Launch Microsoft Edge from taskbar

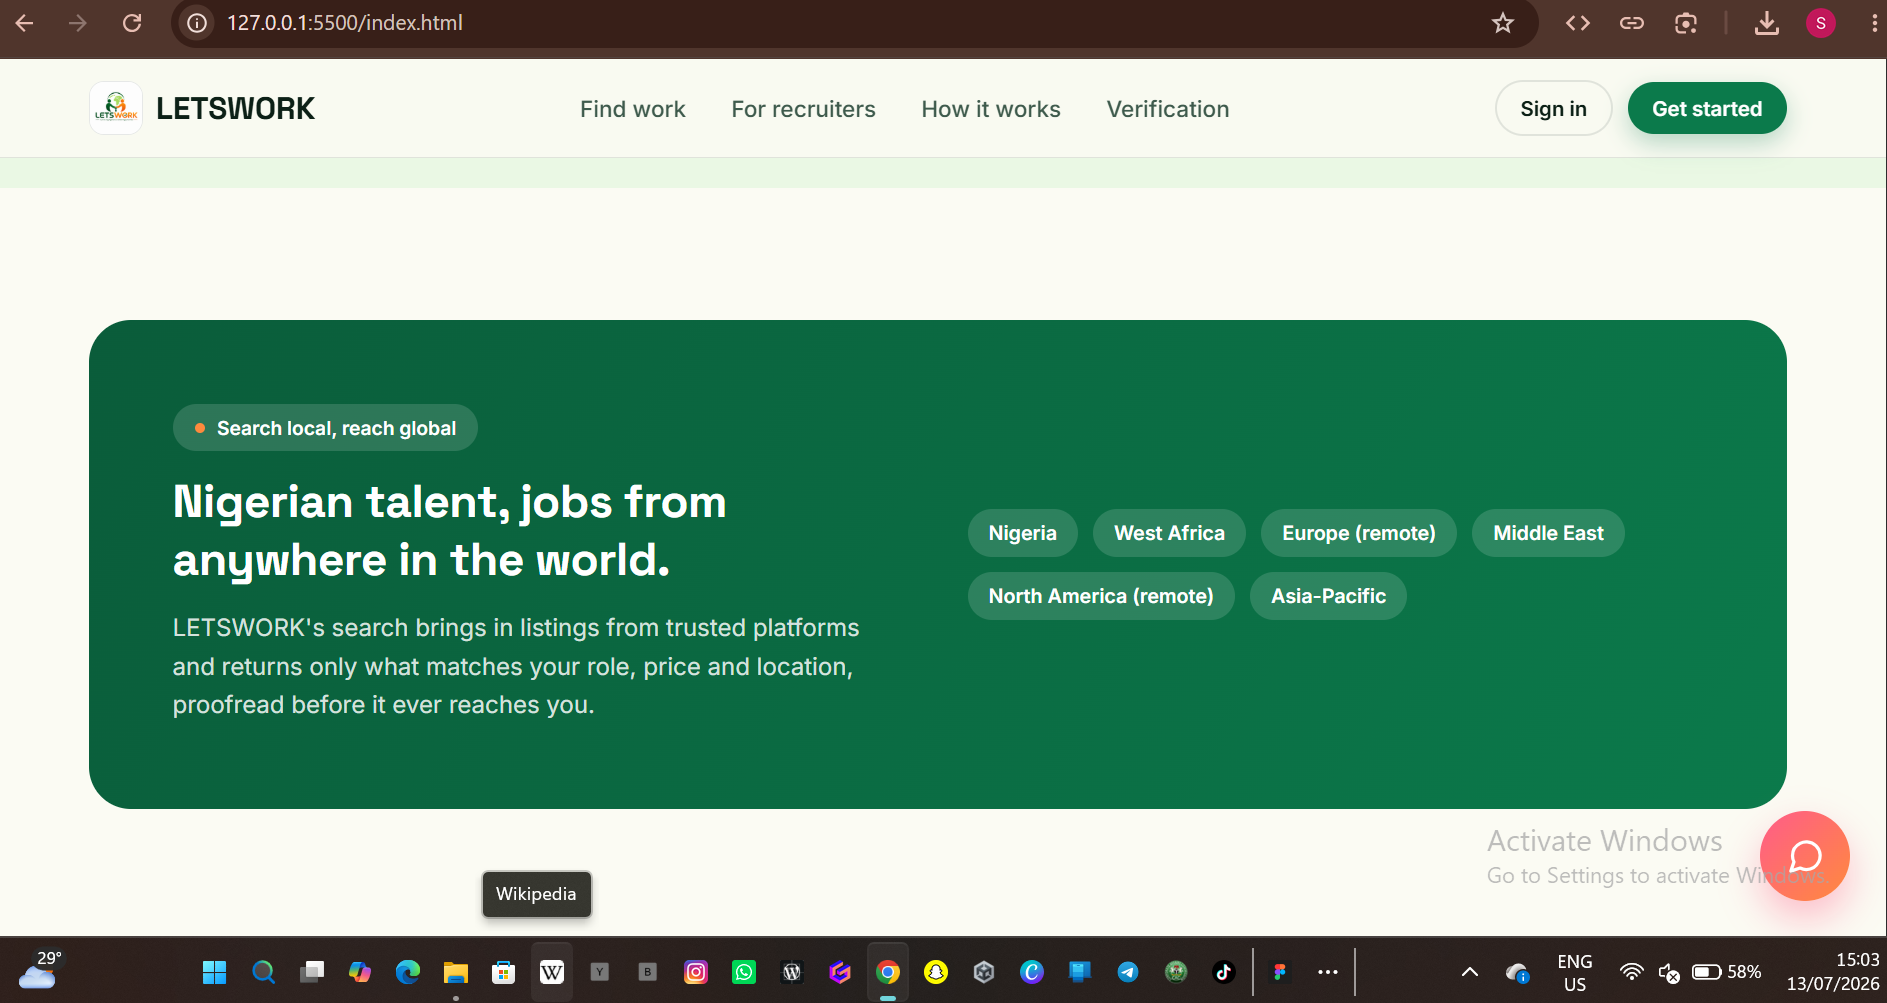(x=408, y=972)
